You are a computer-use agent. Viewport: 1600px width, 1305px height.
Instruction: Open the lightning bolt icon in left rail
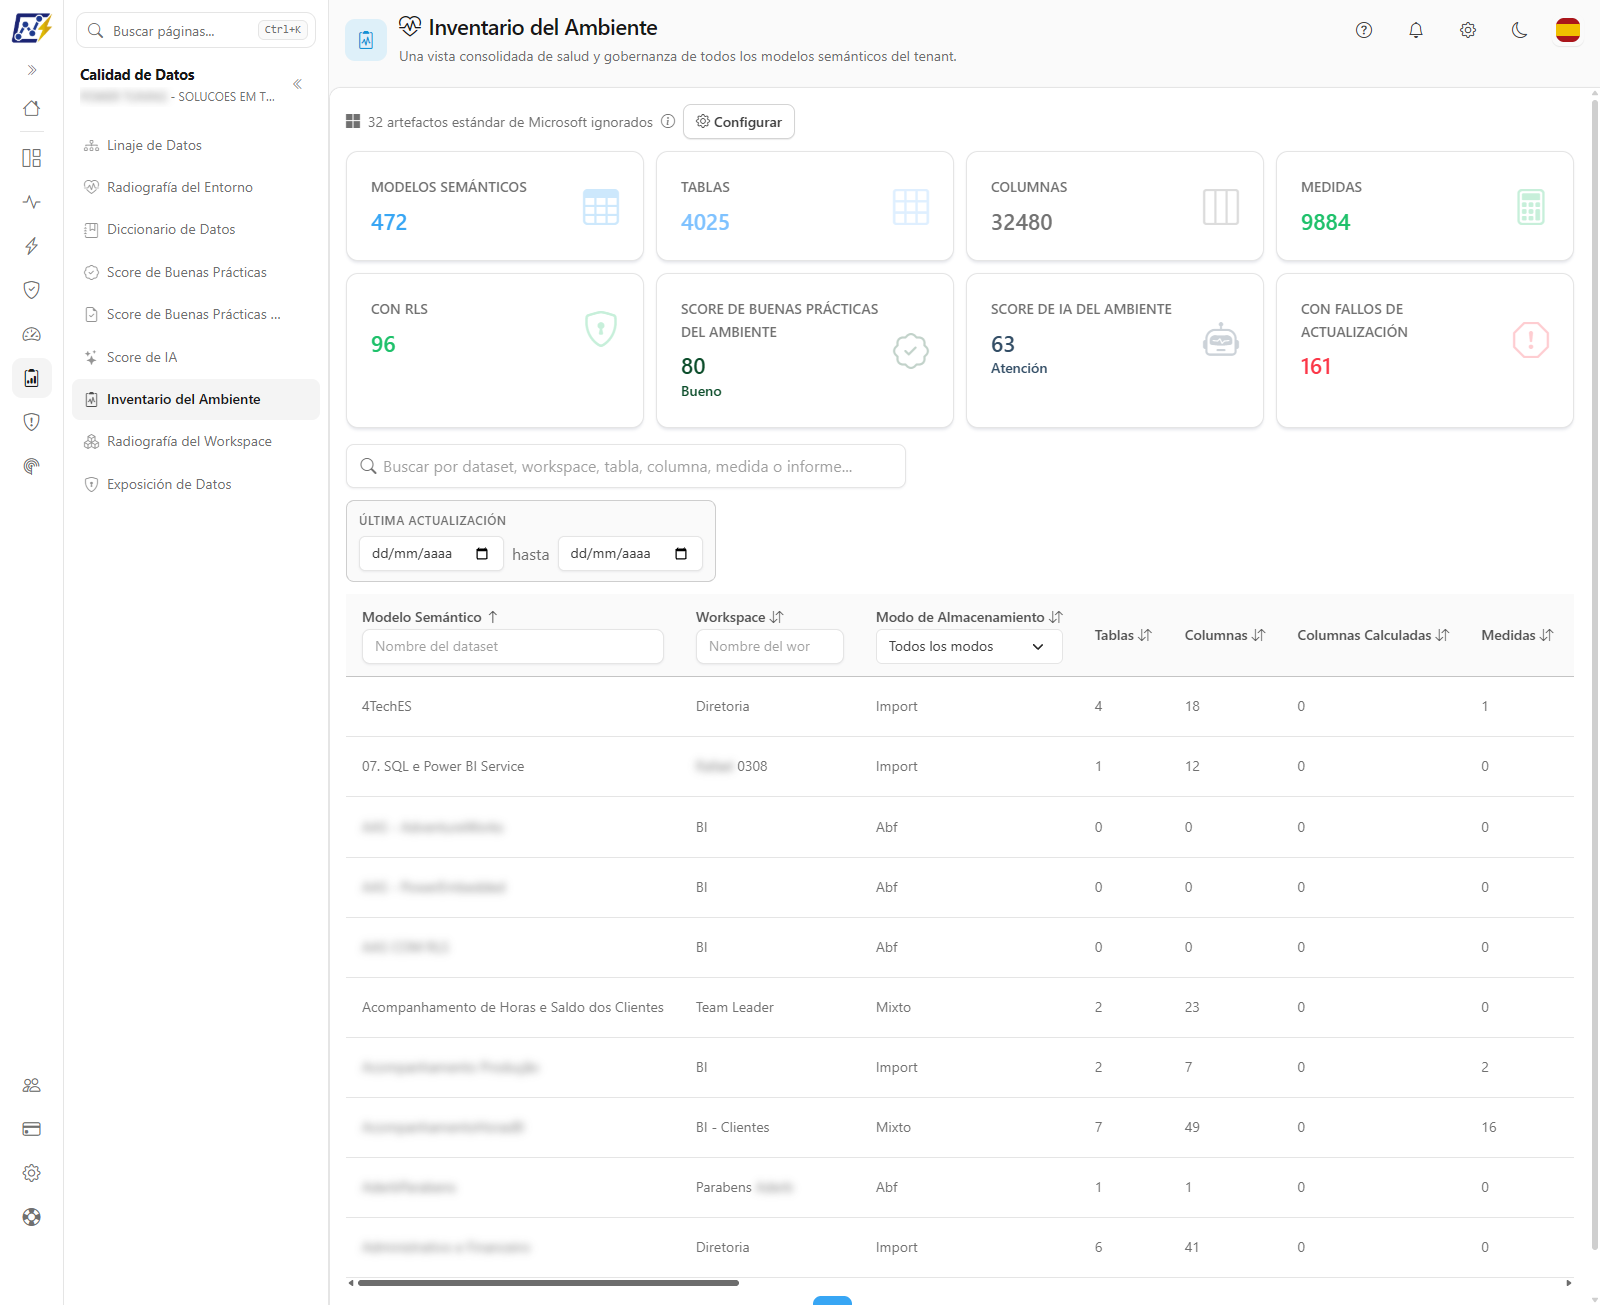pos(32,246)
